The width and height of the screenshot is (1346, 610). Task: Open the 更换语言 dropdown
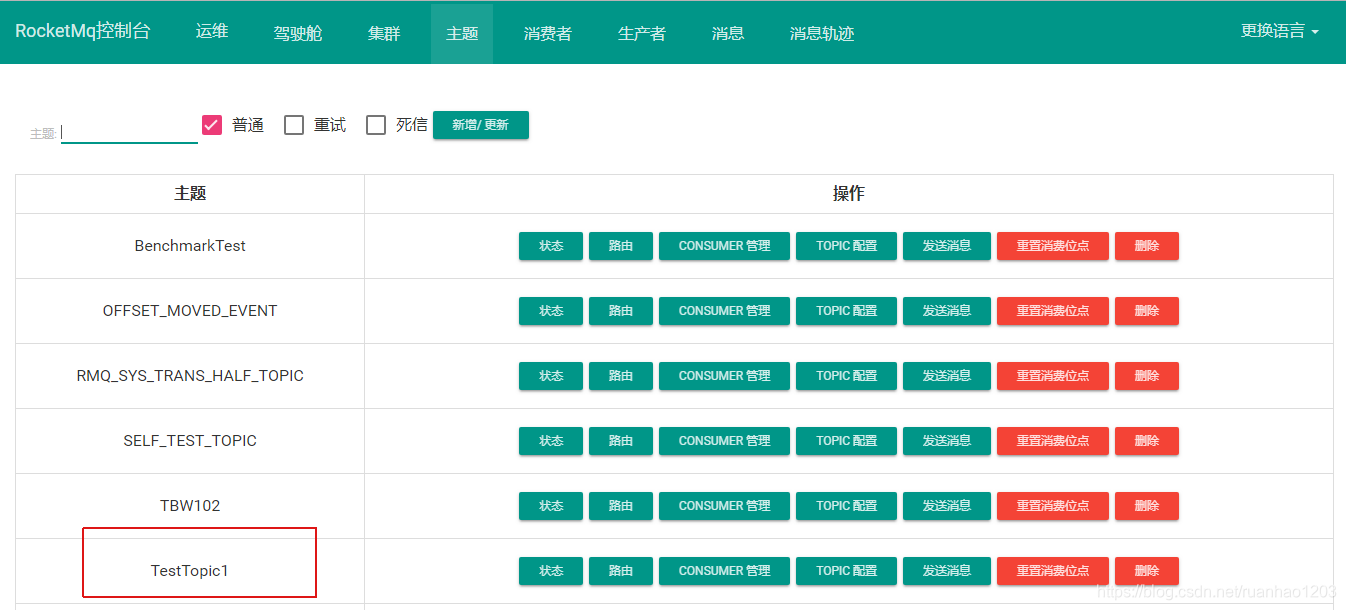[1280, 31]
